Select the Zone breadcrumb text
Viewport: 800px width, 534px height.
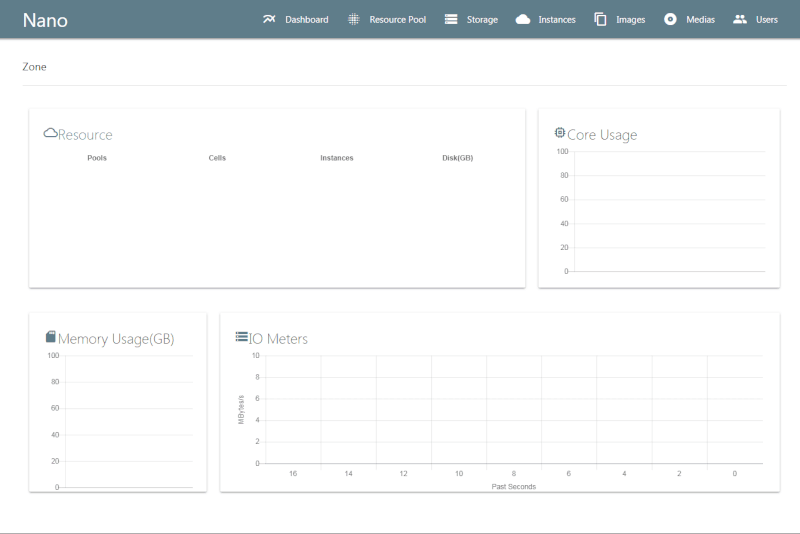[x=34, y=67]
